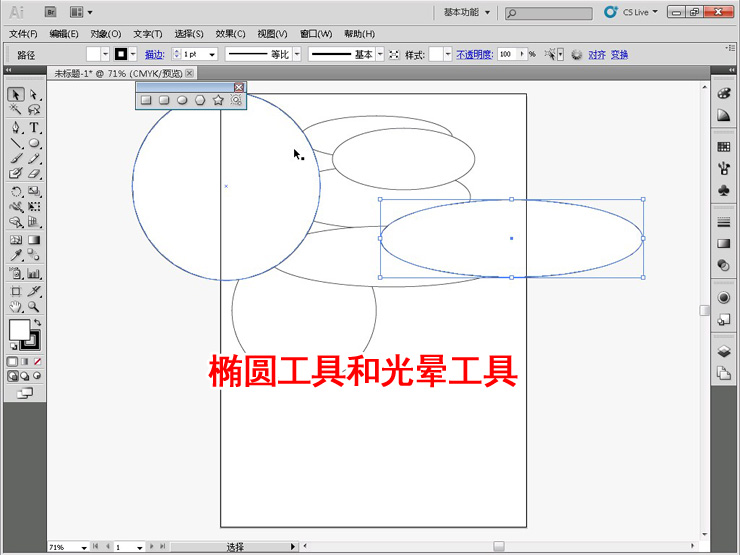Viewport: 740px width, 555px height.
Task: Open the 71% zoom level dropdown
Action: coord(83,547)
